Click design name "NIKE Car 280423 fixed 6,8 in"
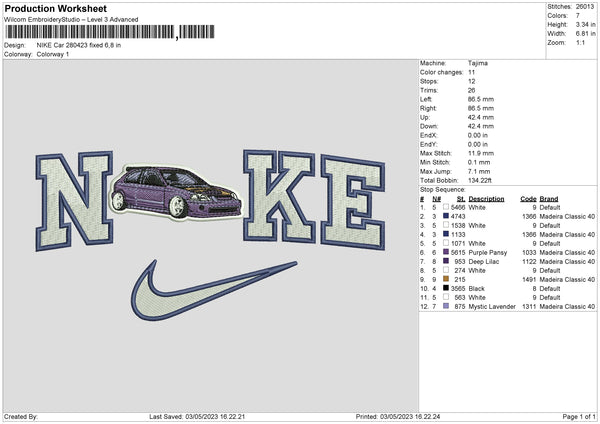Screen dimensions: 600x424 79,45
